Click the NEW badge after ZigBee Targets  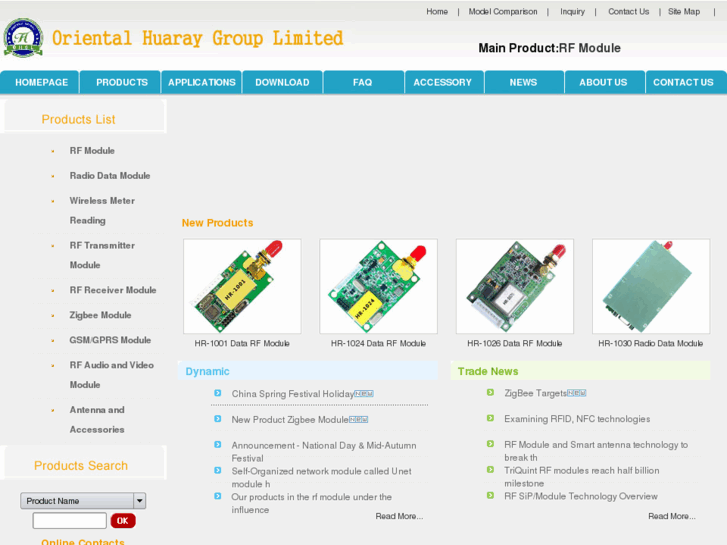coord(577,393)
